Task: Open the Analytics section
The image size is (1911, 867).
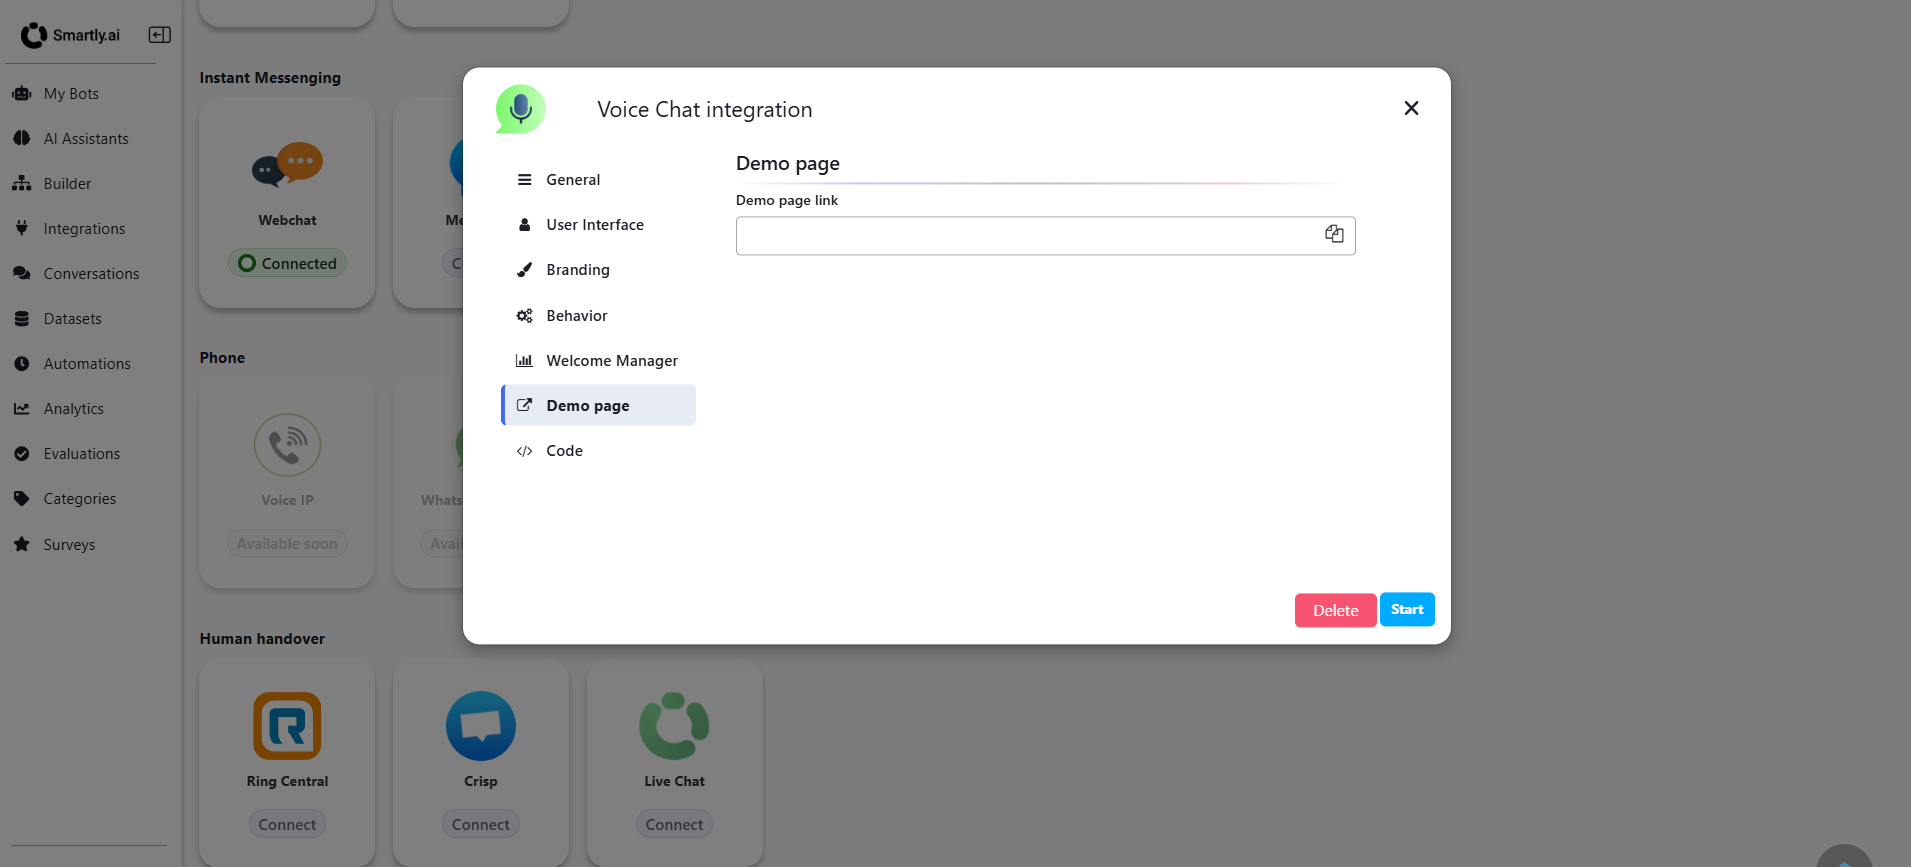Action: click(x=73, y=409)
